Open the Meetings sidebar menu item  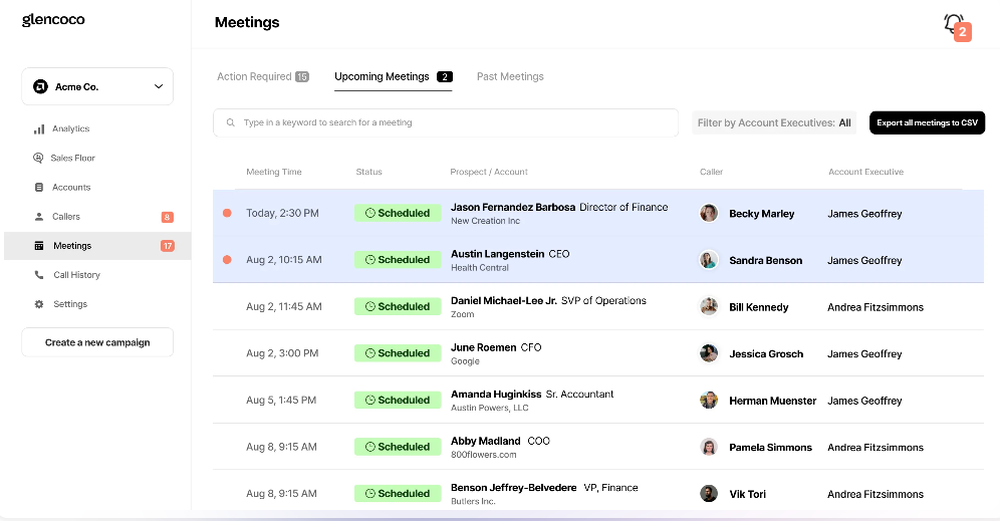[x=72, y=246]
